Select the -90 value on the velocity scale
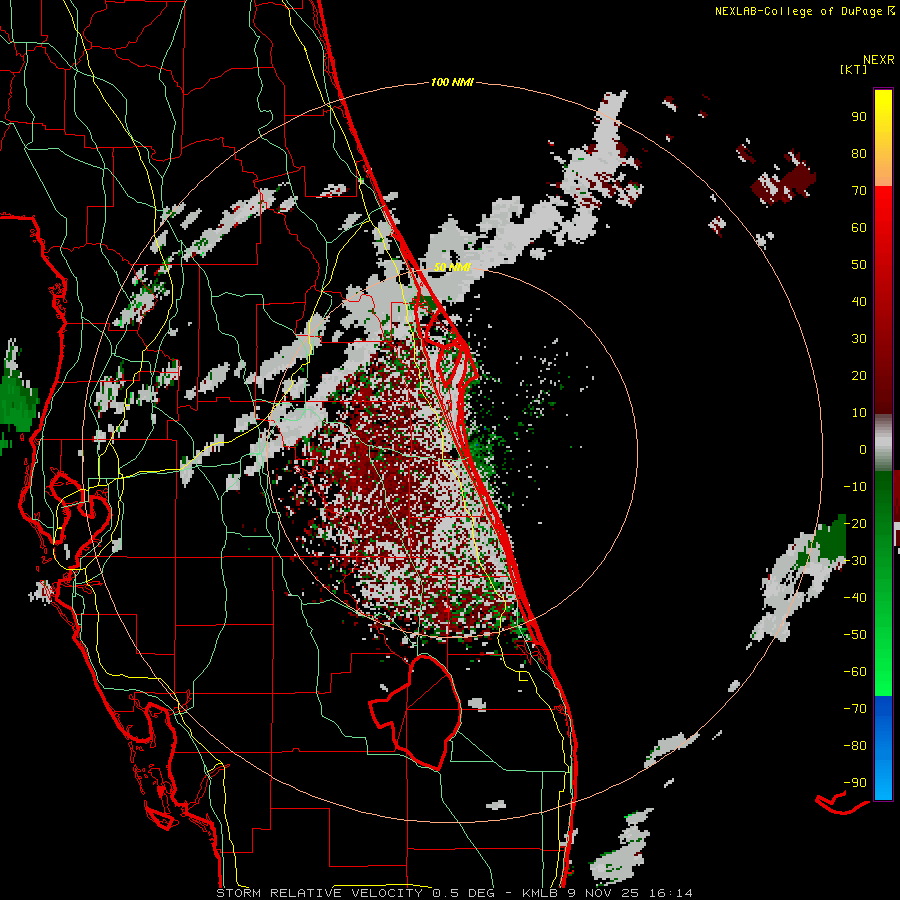Viewport: 900px width, 900px height. pyautogui.click(x=855, y=783)
